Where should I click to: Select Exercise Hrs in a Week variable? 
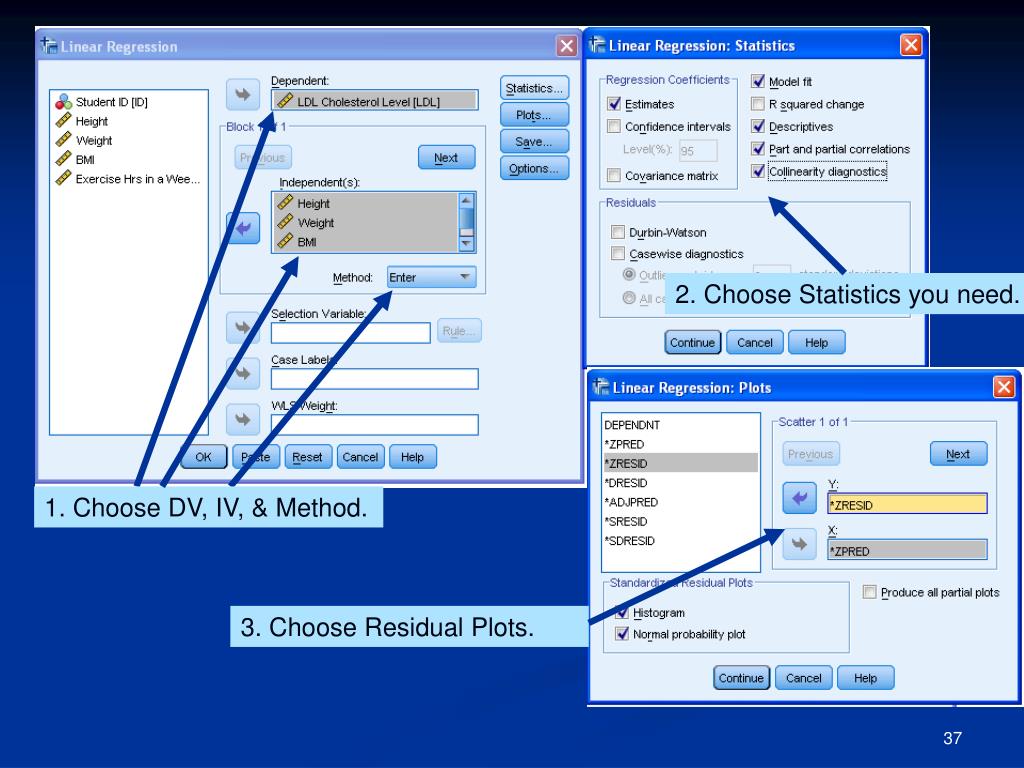[x=128, y=179]
